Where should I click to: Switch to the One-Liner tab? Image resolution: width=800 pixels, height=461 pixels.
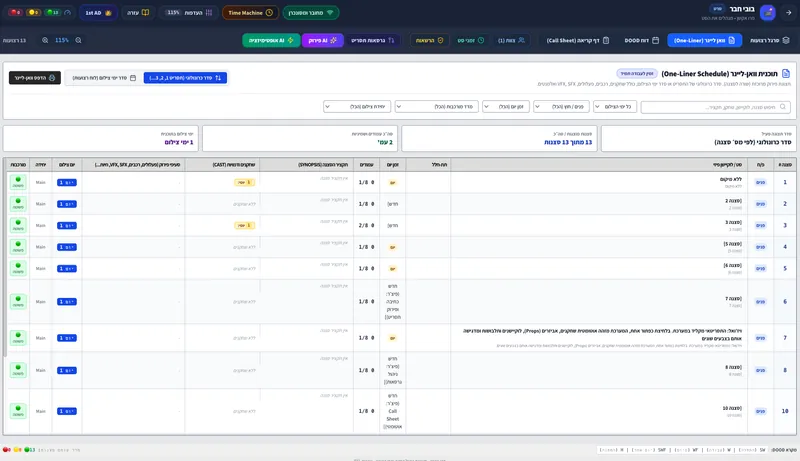tap(704, 40)
